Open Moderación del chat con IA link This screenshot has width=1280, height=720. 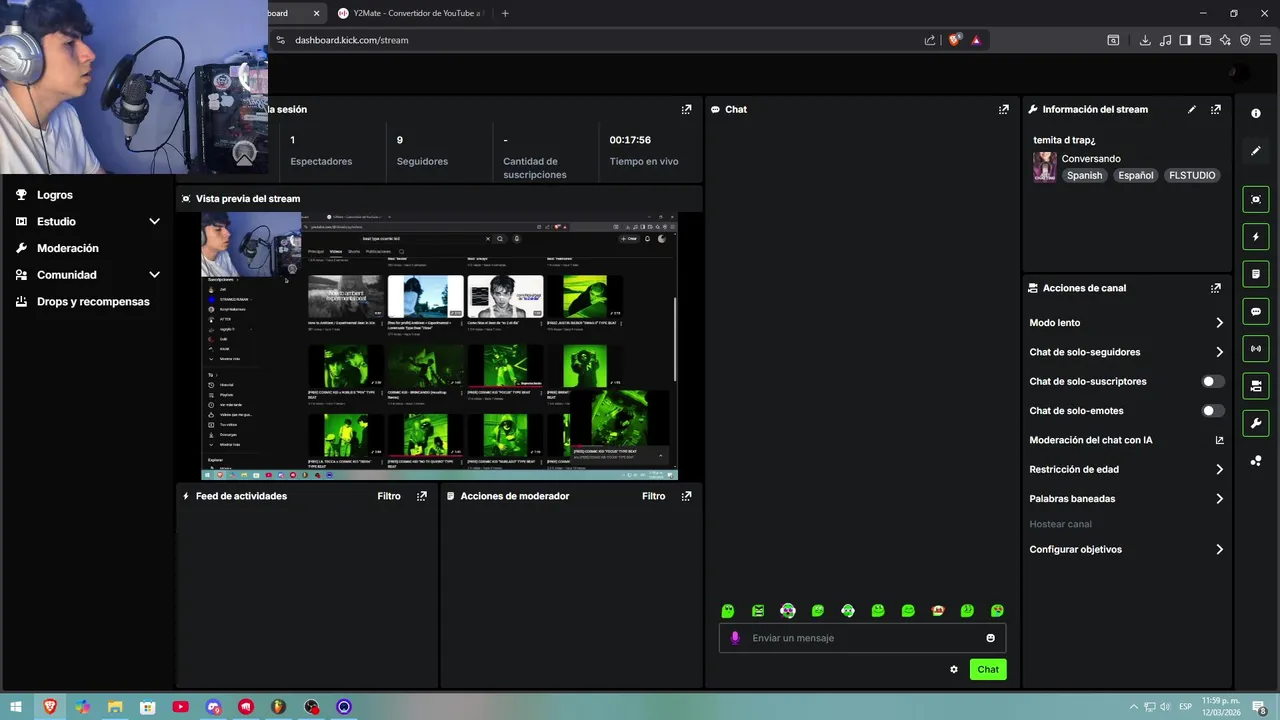[x=1126, y=440]
